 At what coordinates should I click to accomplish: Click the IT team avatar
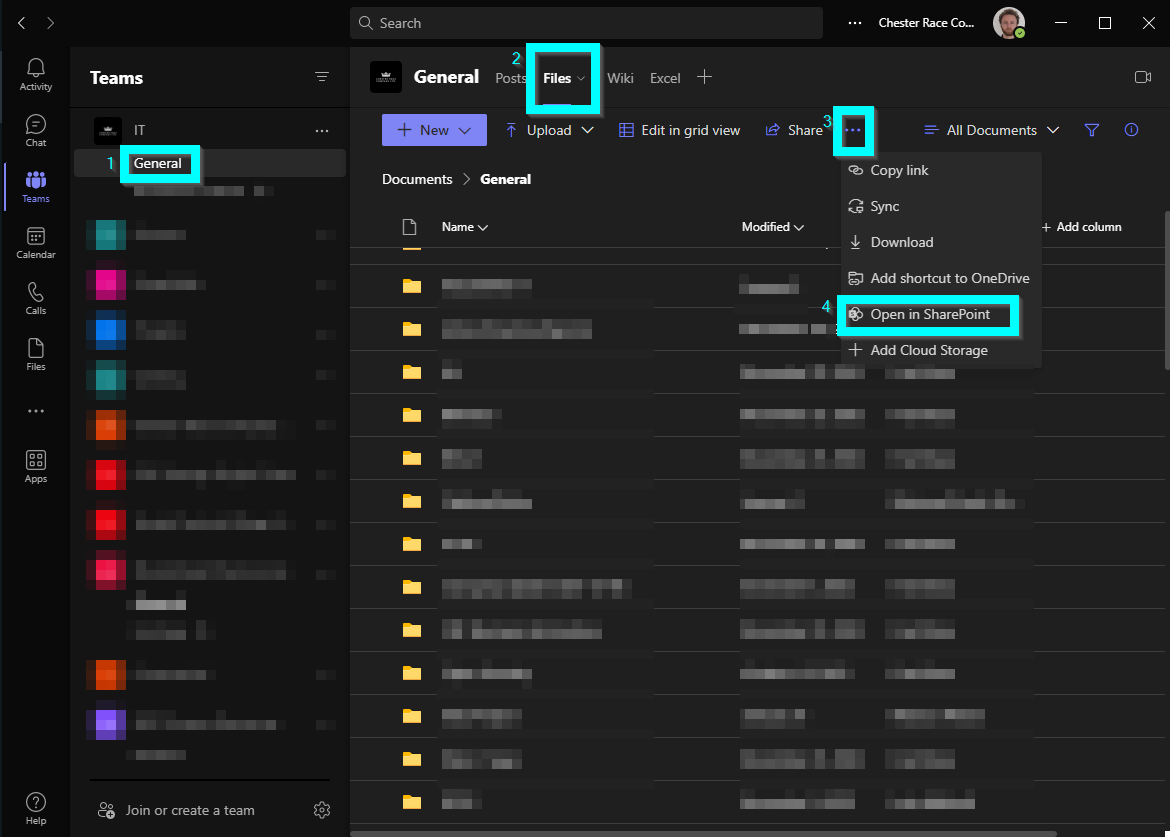[108, 131]
